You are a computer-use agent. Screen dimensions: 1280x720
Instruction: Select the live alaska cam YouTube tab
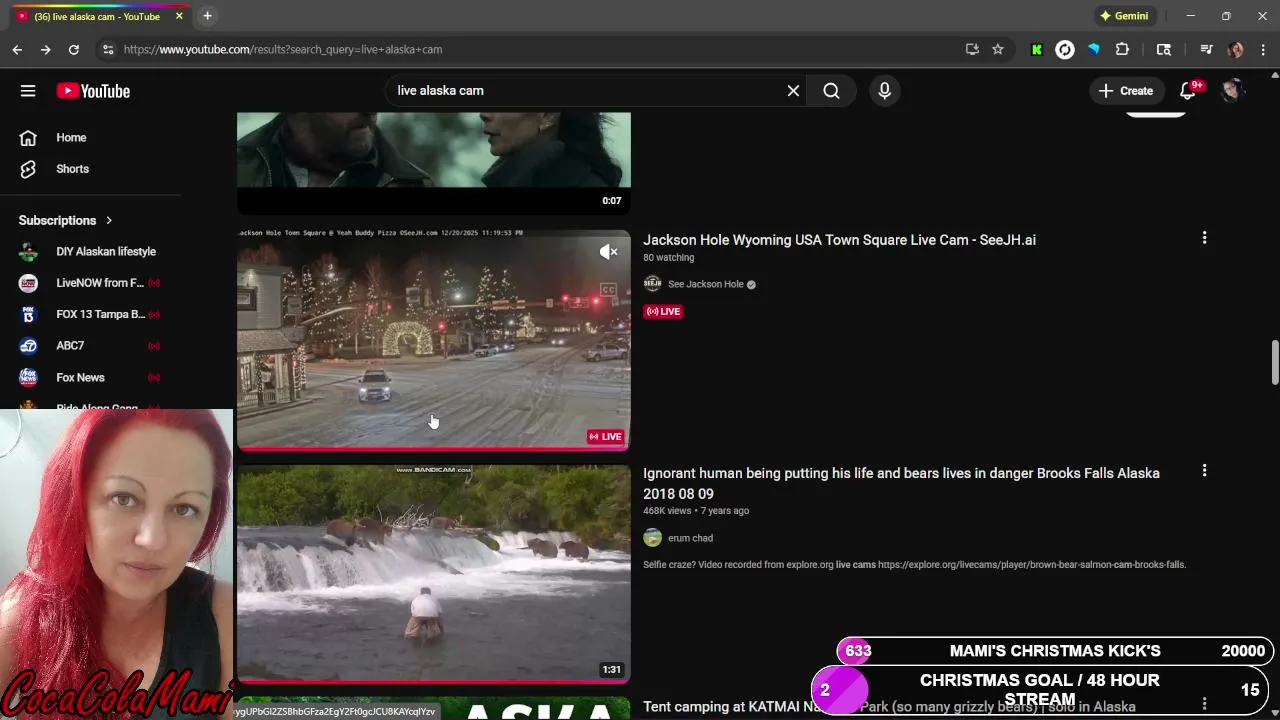(96, 16)
